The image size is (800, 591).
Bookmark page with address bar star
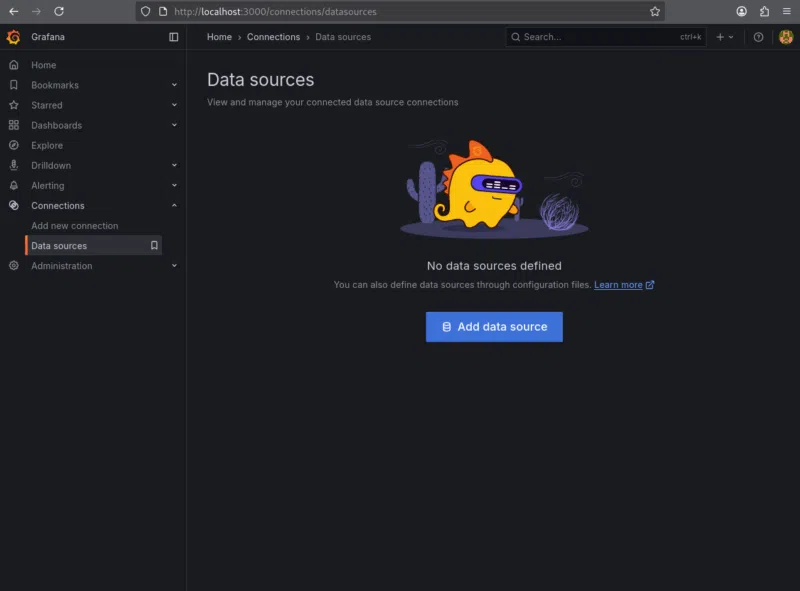[655, 11]
